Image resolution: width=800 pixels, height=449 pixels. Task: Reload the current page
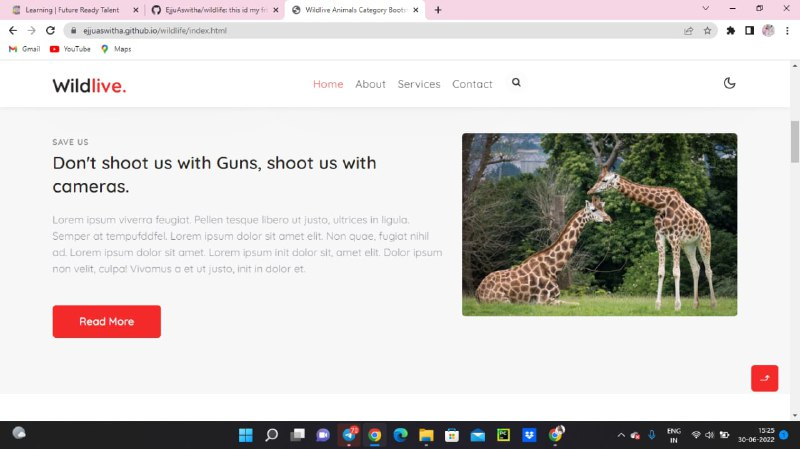point(50,31)
